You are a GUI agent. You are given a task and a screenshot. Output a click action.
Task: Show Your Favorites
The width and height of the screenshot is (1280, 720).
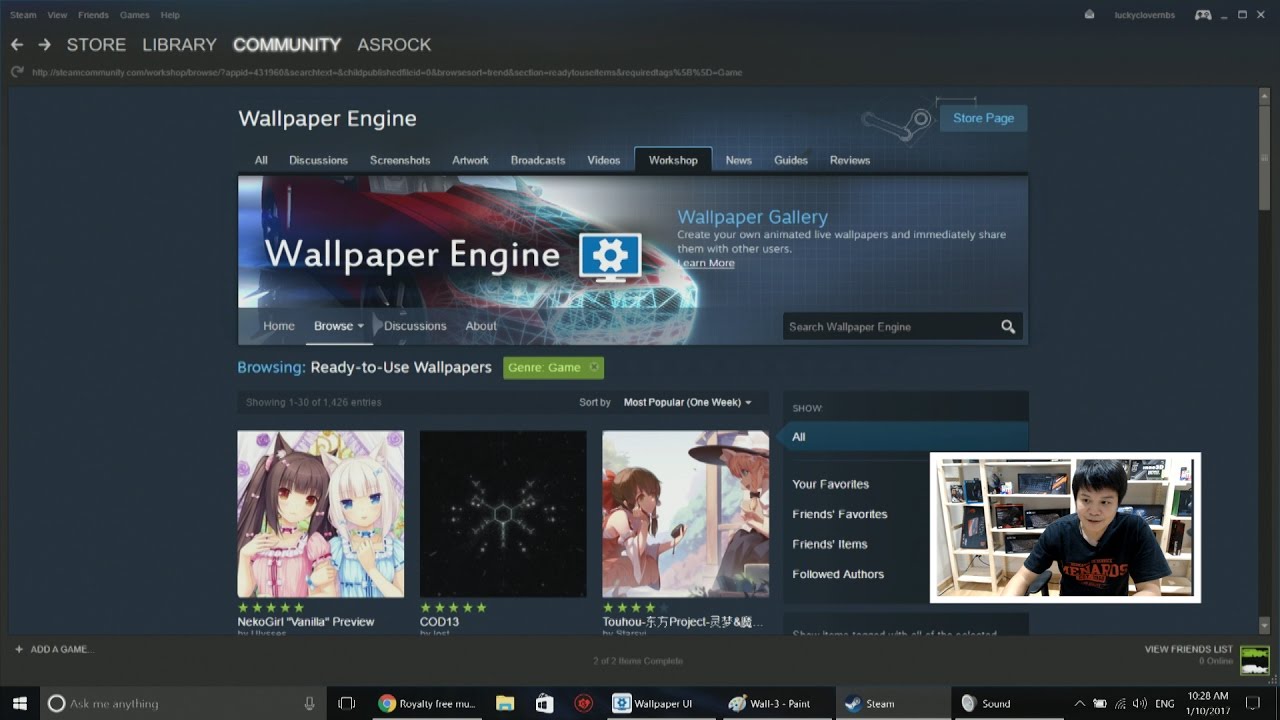tap(831, 484)
